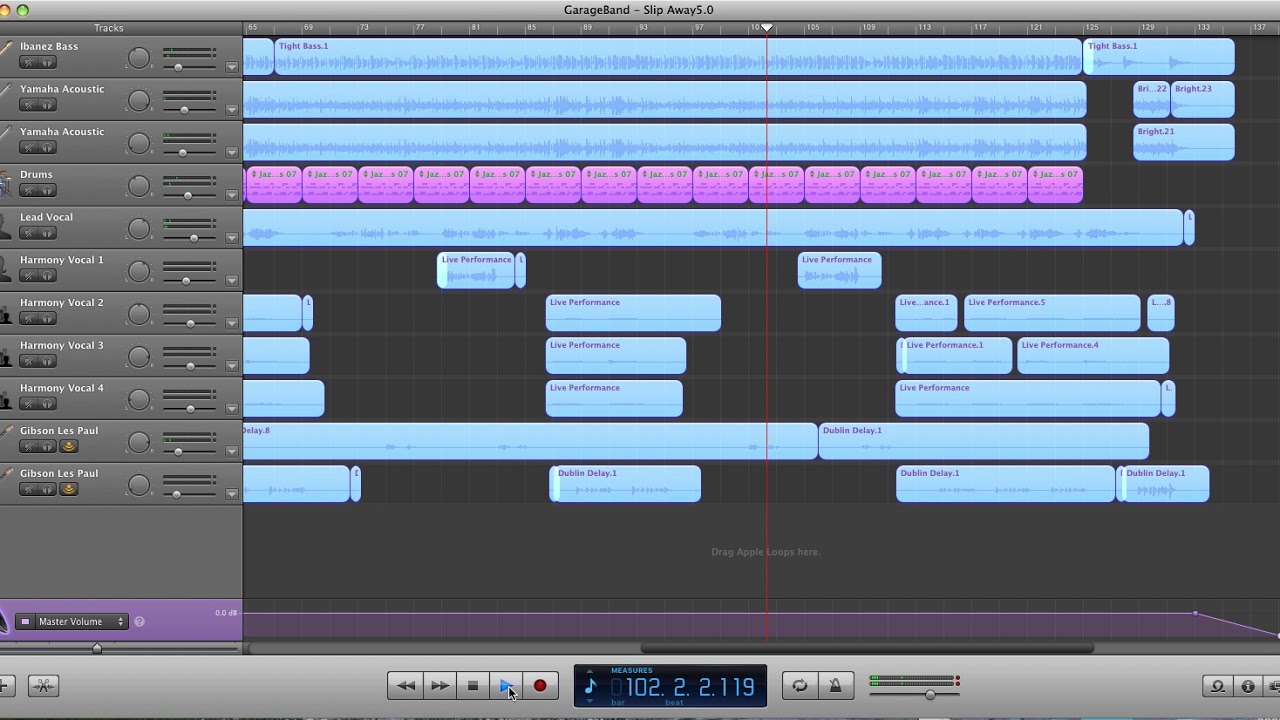Solo the Ibanez Bass track with headphones icon
The height and width of the screenshot is (720, 1280).
46,63
